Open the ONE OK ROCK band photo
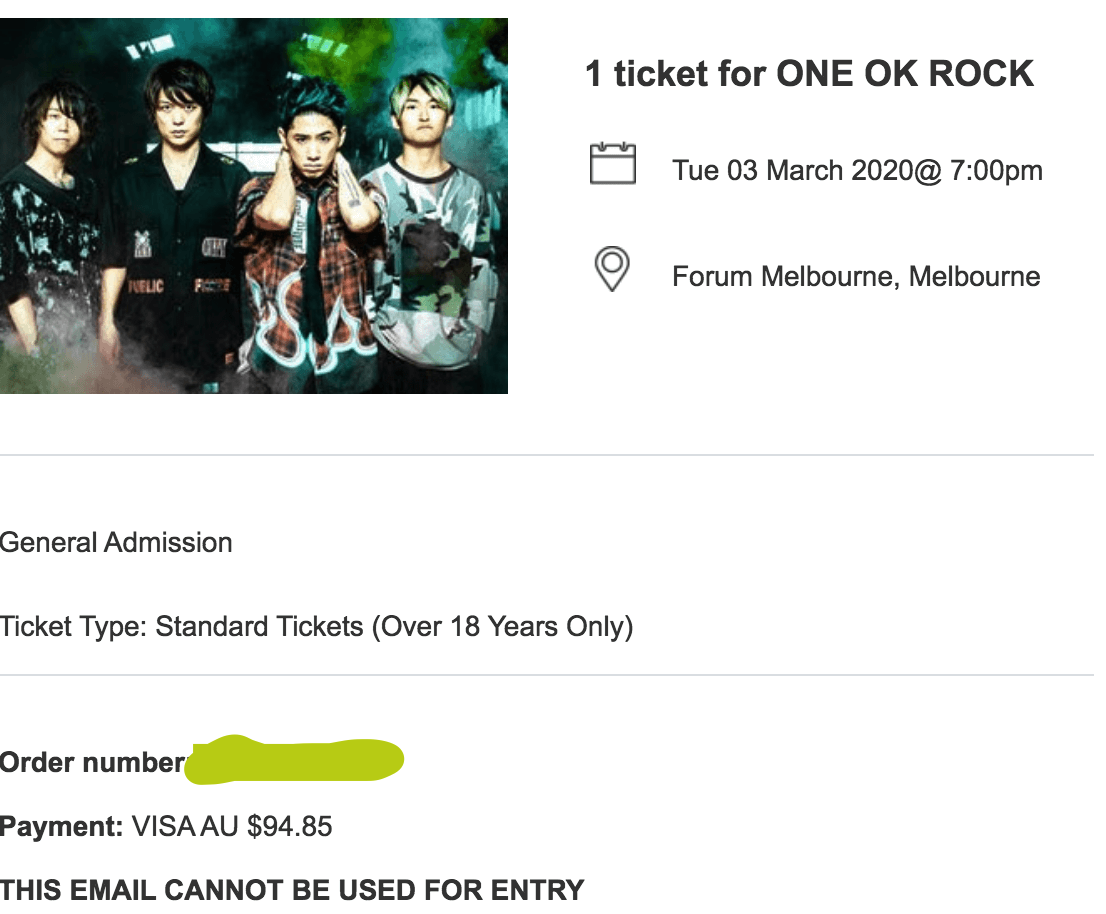 tap(254, 205)
